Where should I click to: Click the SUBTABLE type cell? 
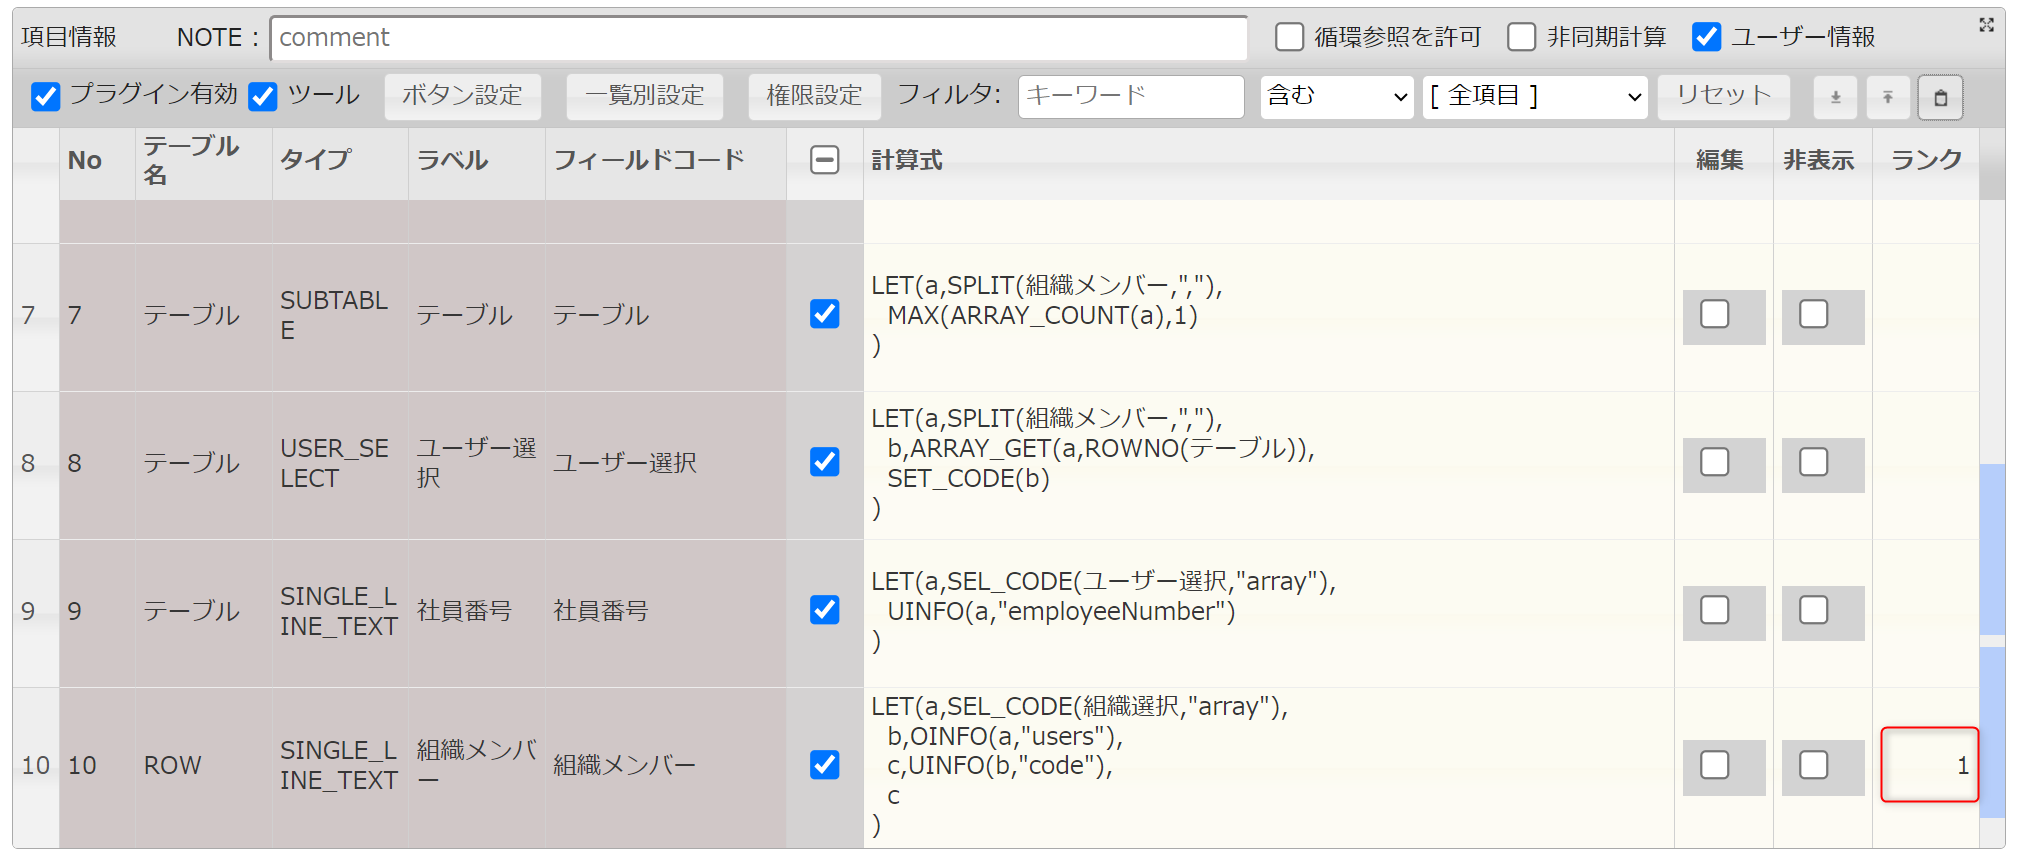click(340, 316)
